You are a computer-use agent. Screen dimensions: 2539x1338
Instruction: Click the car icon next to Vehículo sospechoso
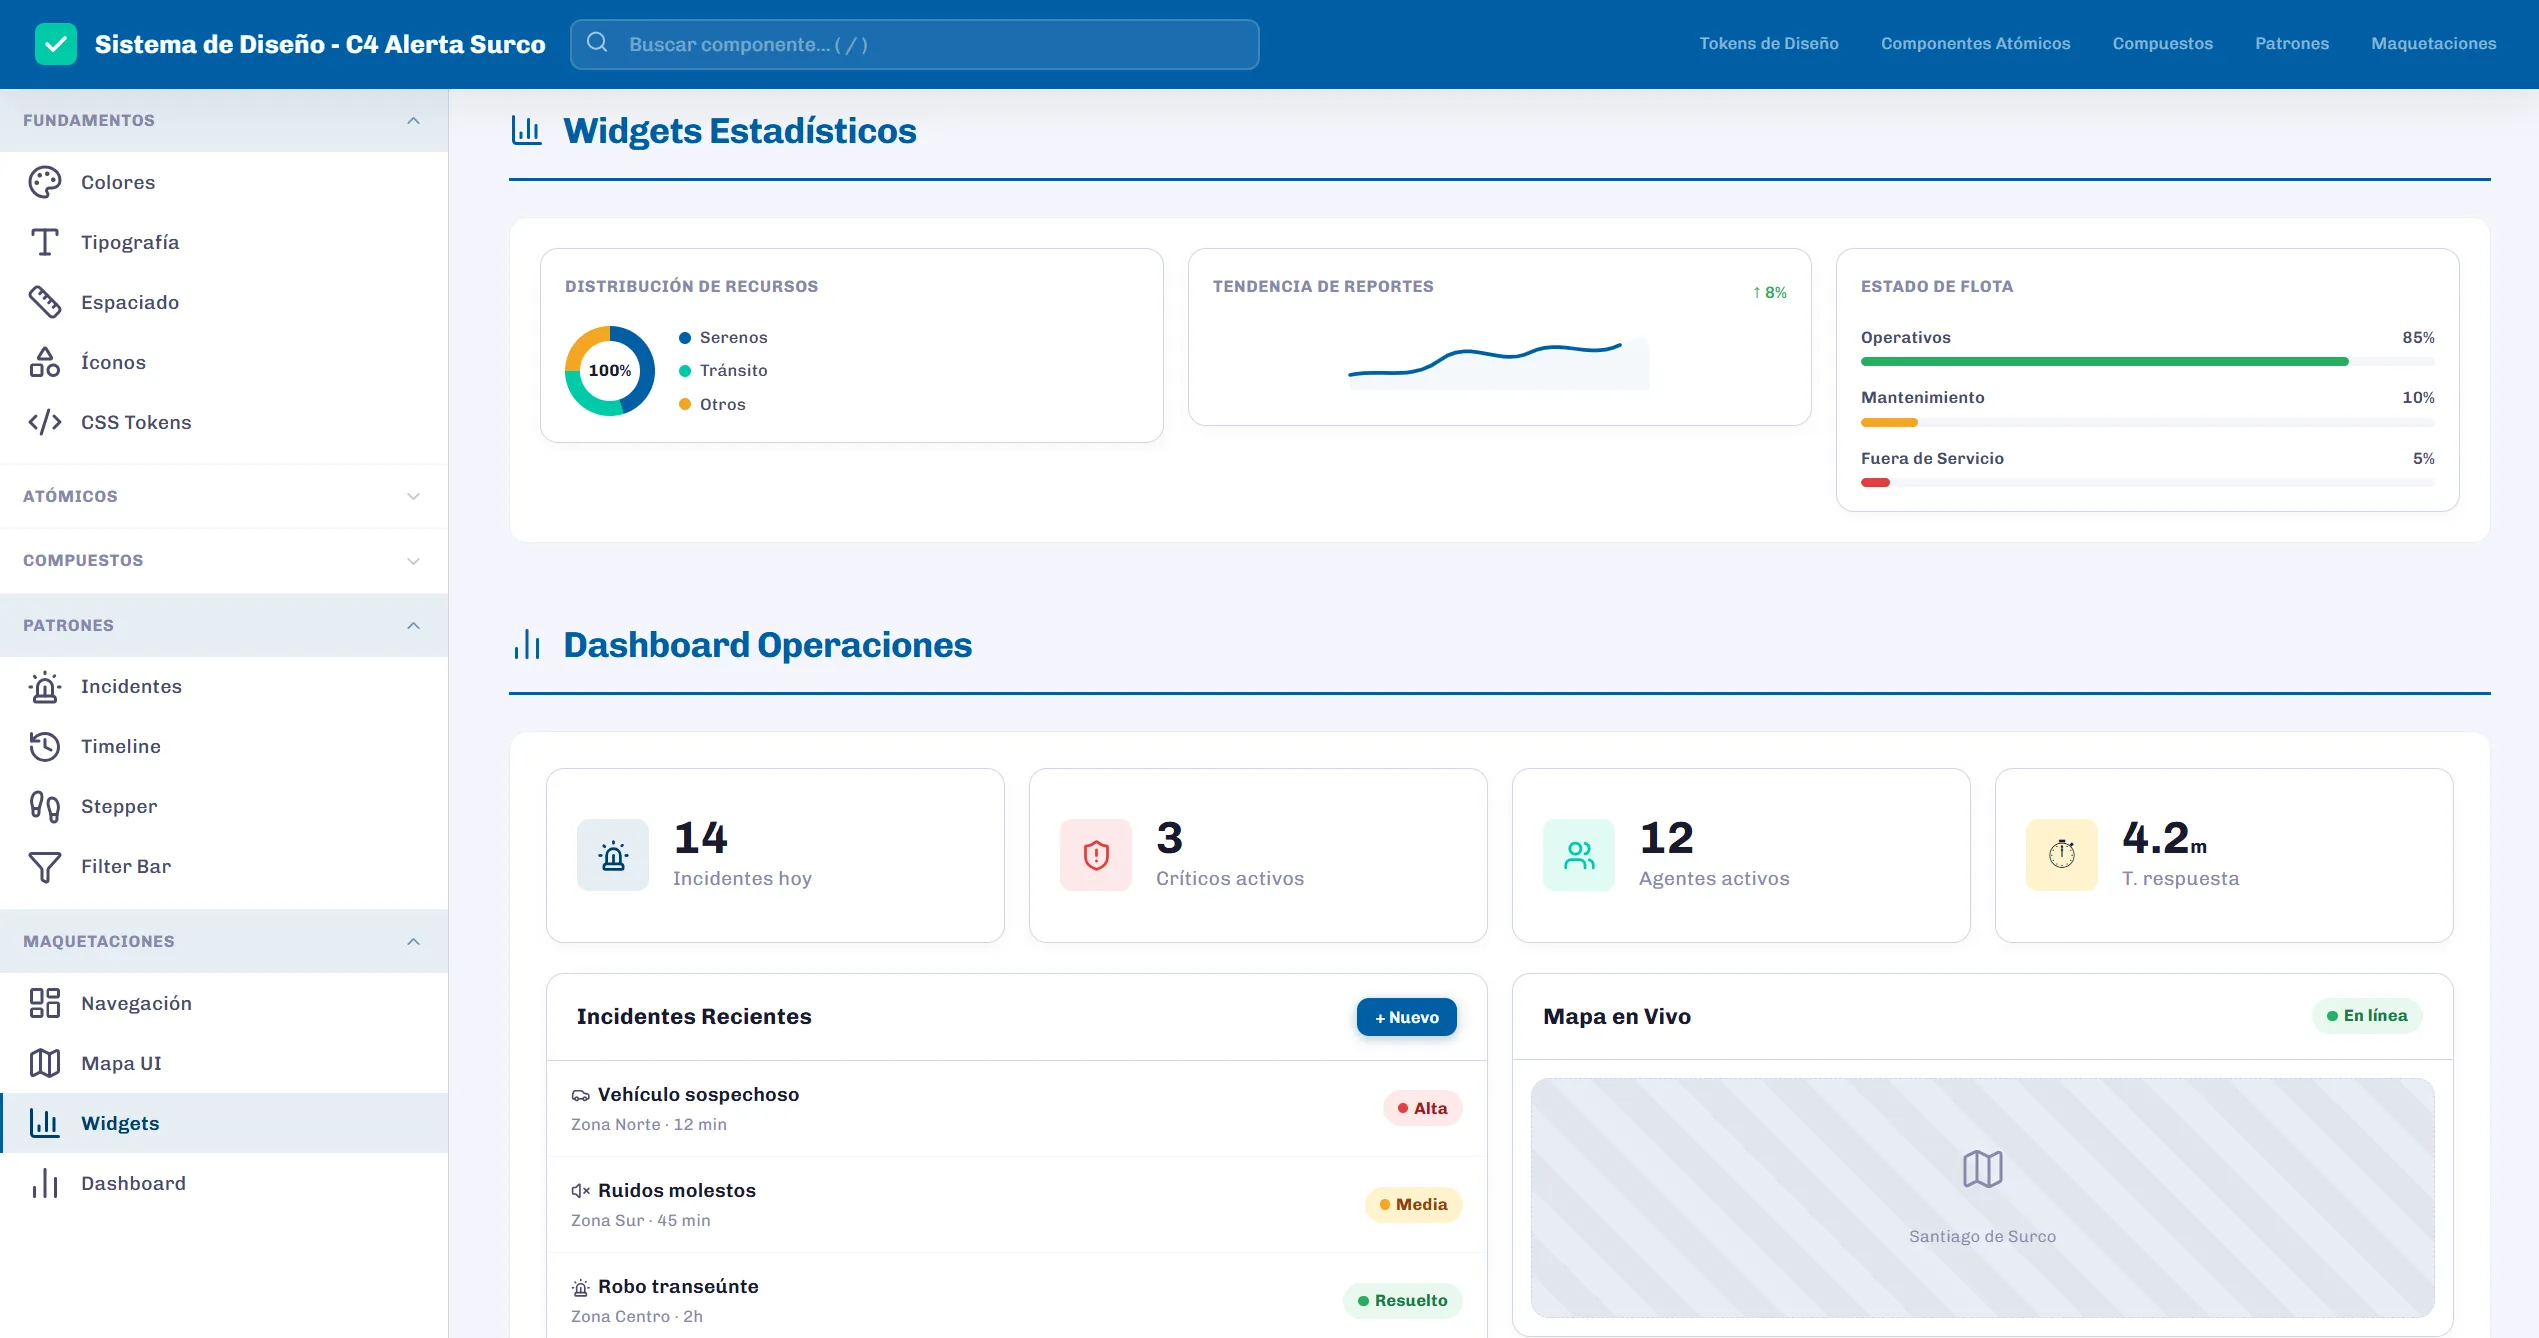[x=580, y=1095]
